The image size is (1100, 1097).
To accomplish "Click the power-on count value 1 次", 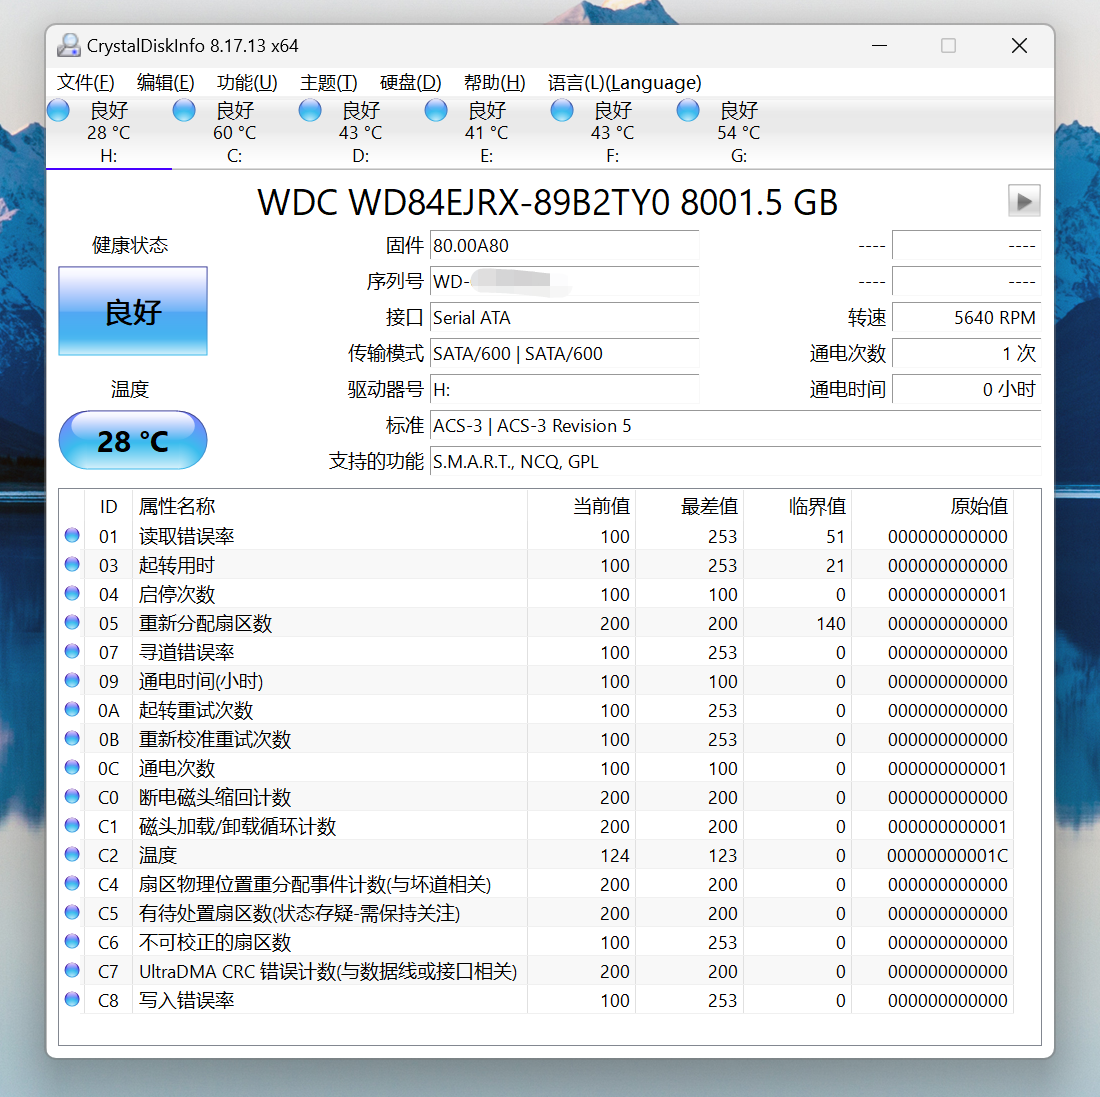I will [966, 354].
